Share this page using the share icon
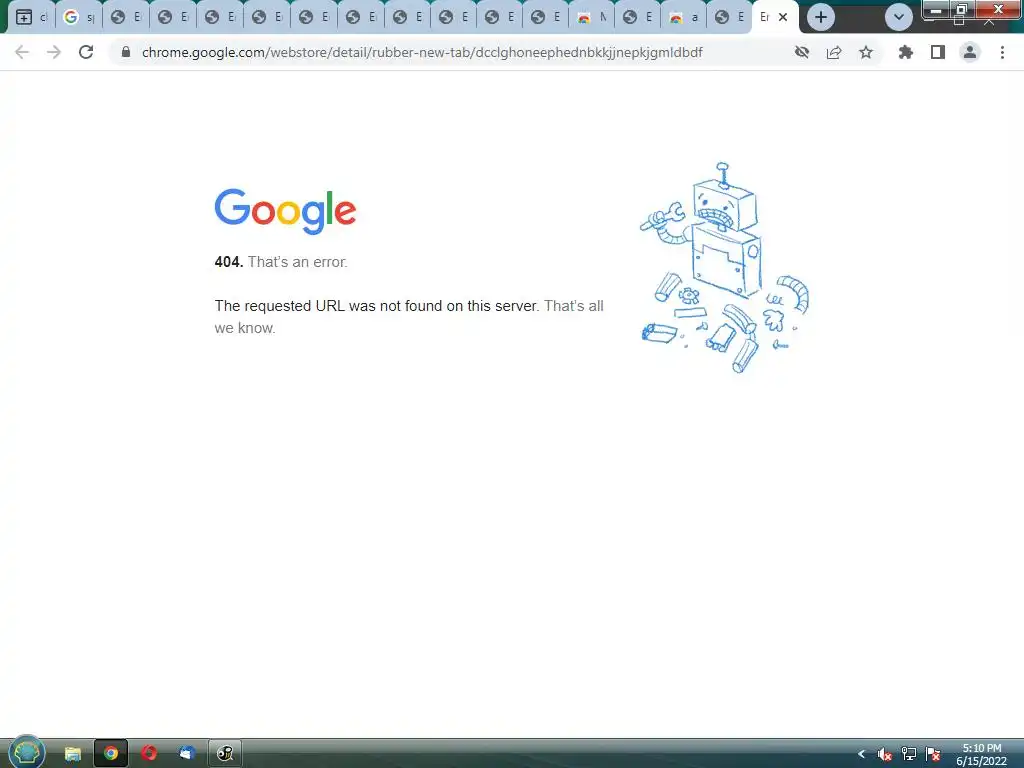The width and height of the screenshot is (1024, 768). tap(834, 52)
